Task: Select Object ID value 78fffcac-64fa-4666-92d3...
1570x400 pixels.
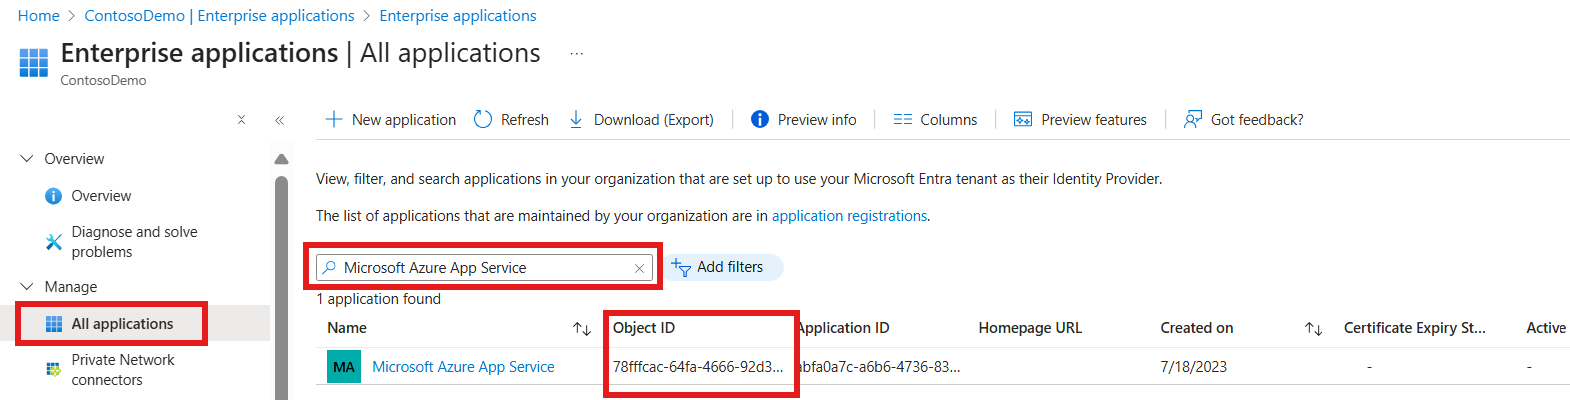Action: point(698,367)
